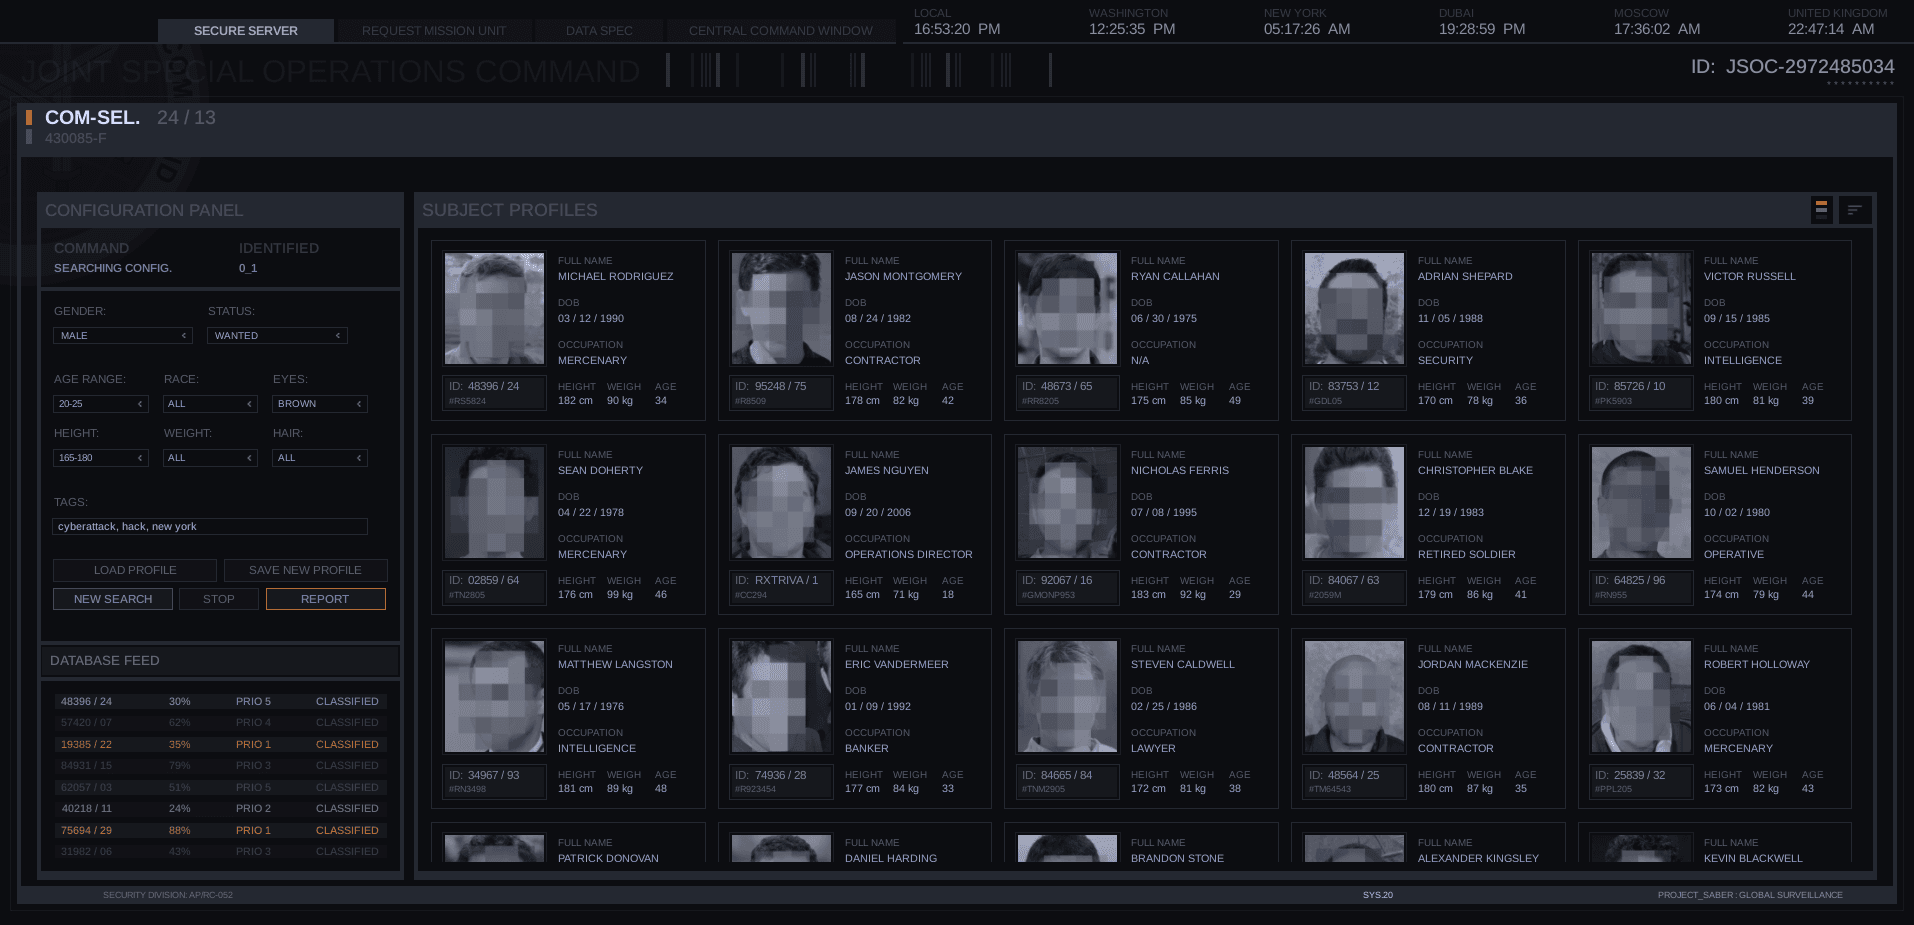Select Matthew Langston's photo
Image resolution: width=1914 pixels, height=925 pixels.
tap(494, 696)
